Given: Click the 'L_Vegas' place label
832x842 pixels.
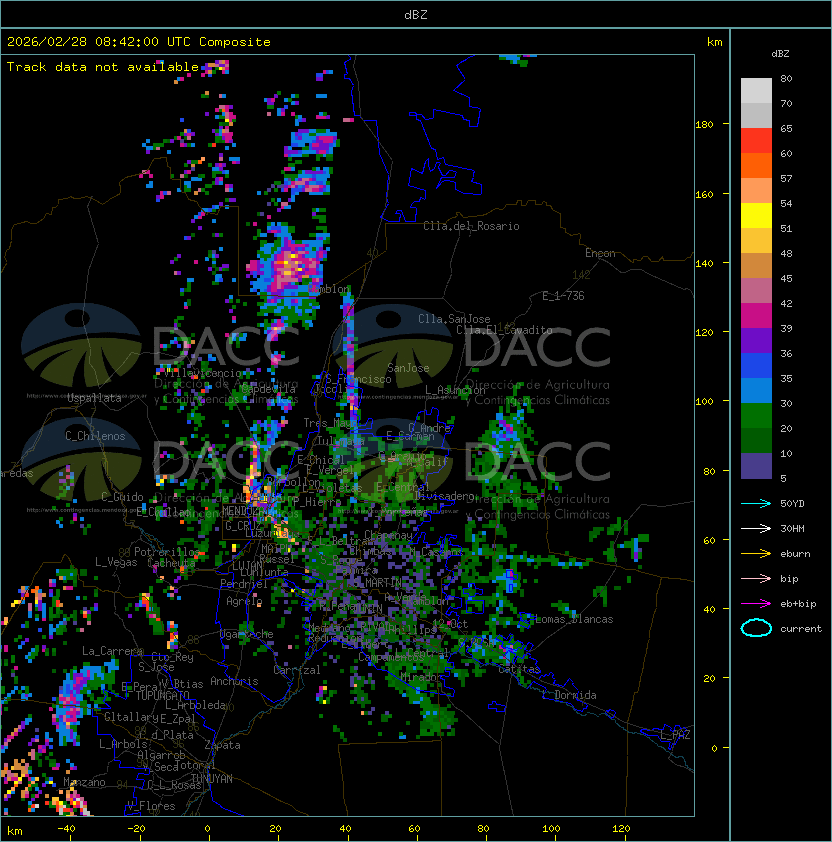Looking at the screenshot, I should (116, 562).
